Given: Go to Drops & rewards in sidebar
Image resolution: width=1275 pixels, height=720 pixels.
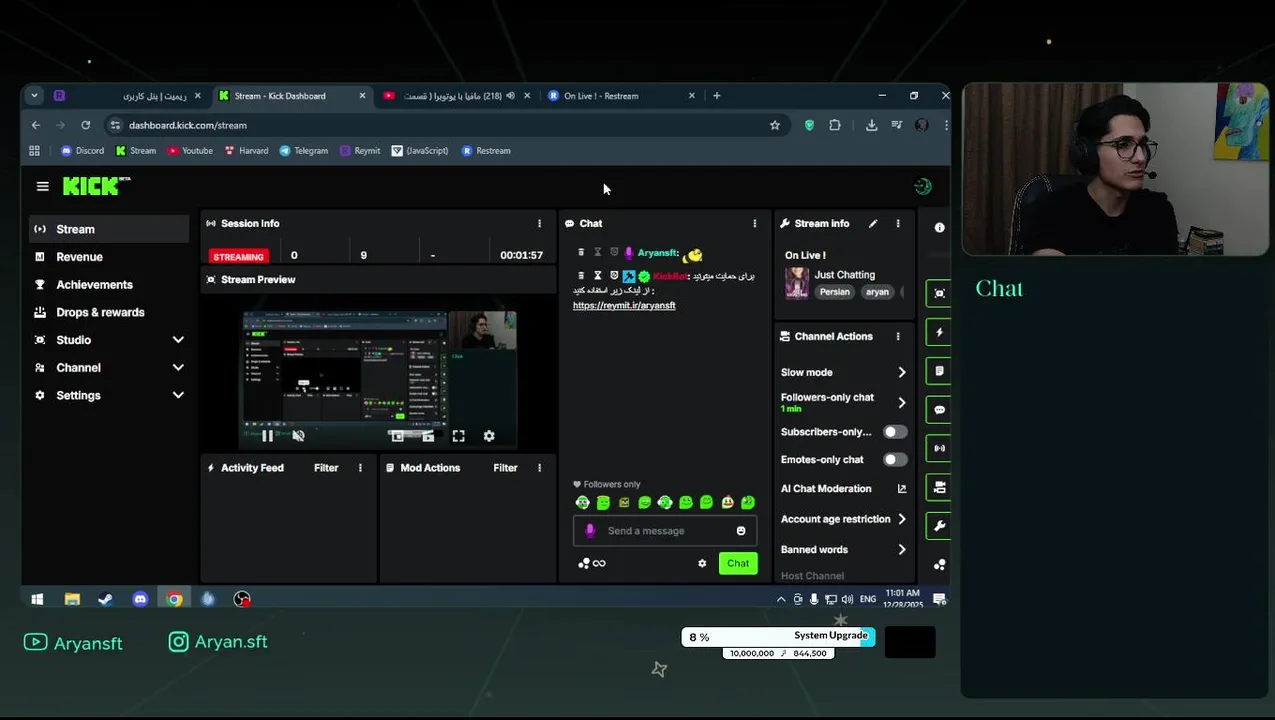Looking at the screenshot, I should (109, 312).
